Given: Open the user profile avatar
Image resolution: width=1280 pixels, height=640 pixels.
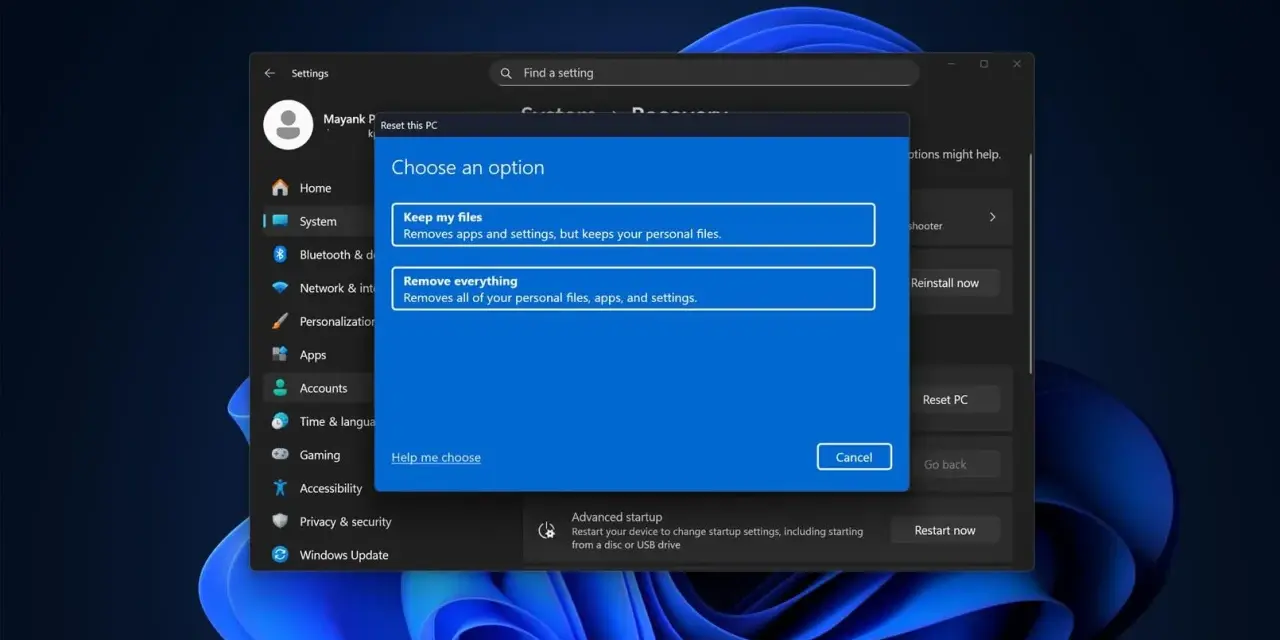Looking at the screenshot, I should (x=288, y=125).
